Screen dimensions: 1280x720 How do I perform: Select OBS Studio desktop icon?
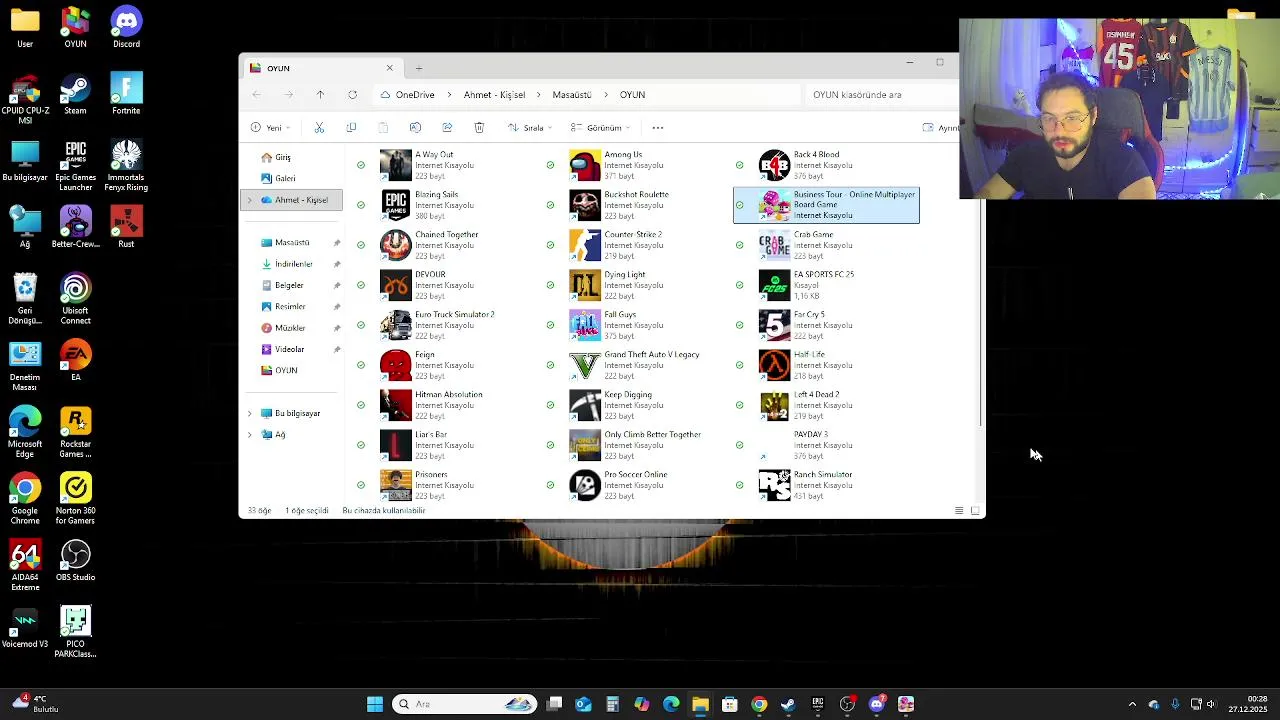(x=75, y=560)
